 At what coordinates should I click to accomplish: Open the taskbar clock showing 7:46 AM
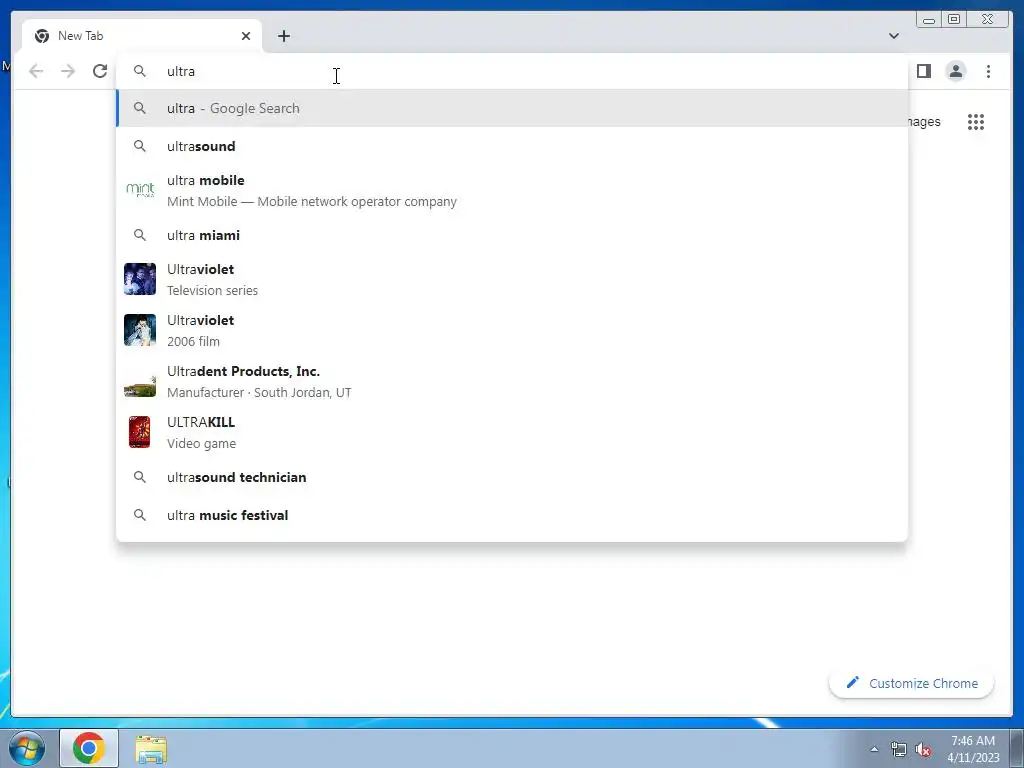[973, 749]
